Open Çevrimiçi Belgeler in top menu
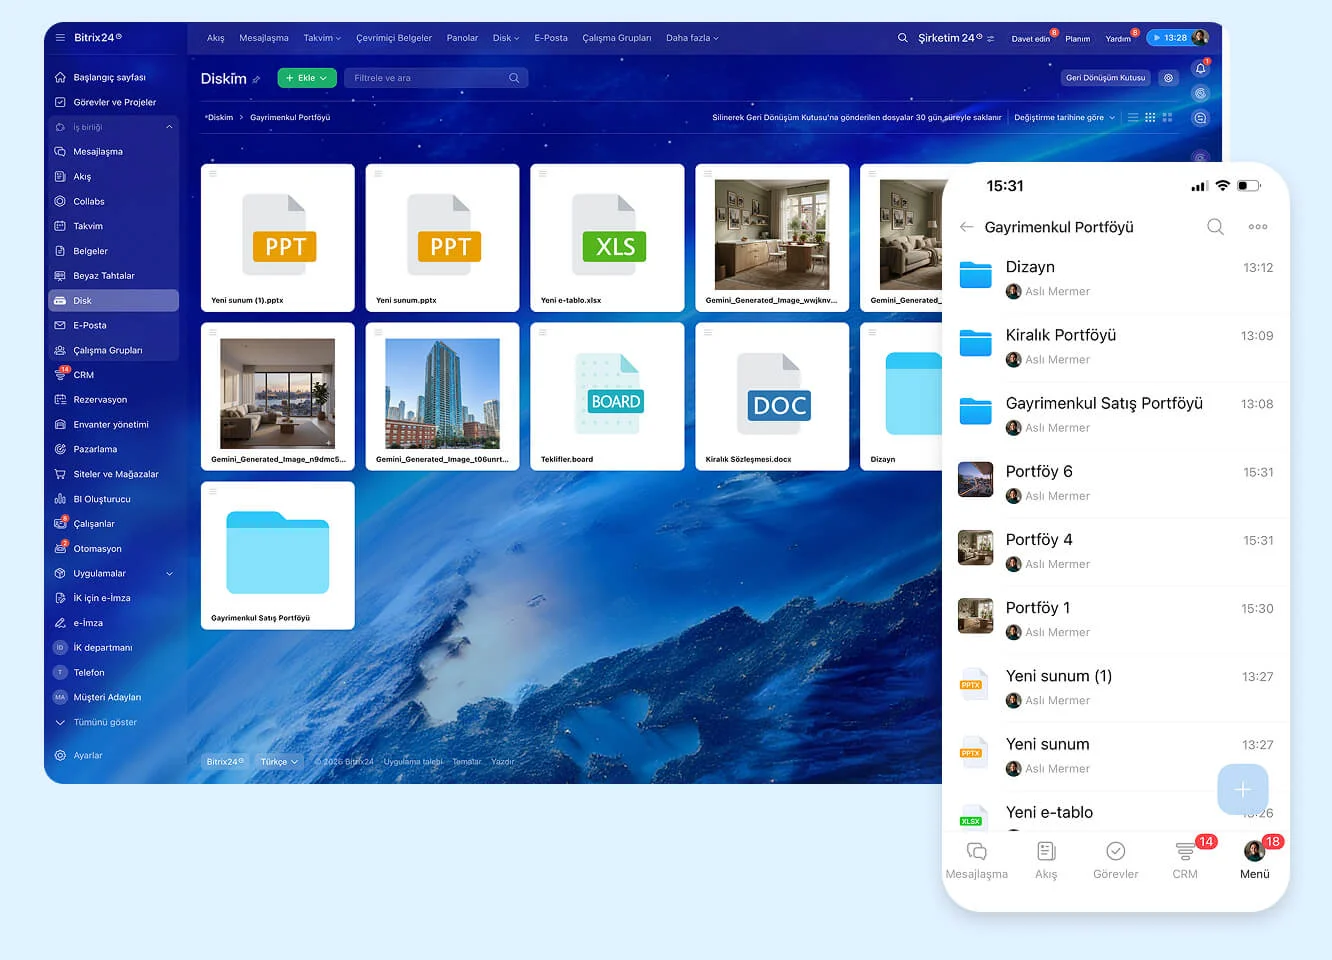 coord(394,38)
